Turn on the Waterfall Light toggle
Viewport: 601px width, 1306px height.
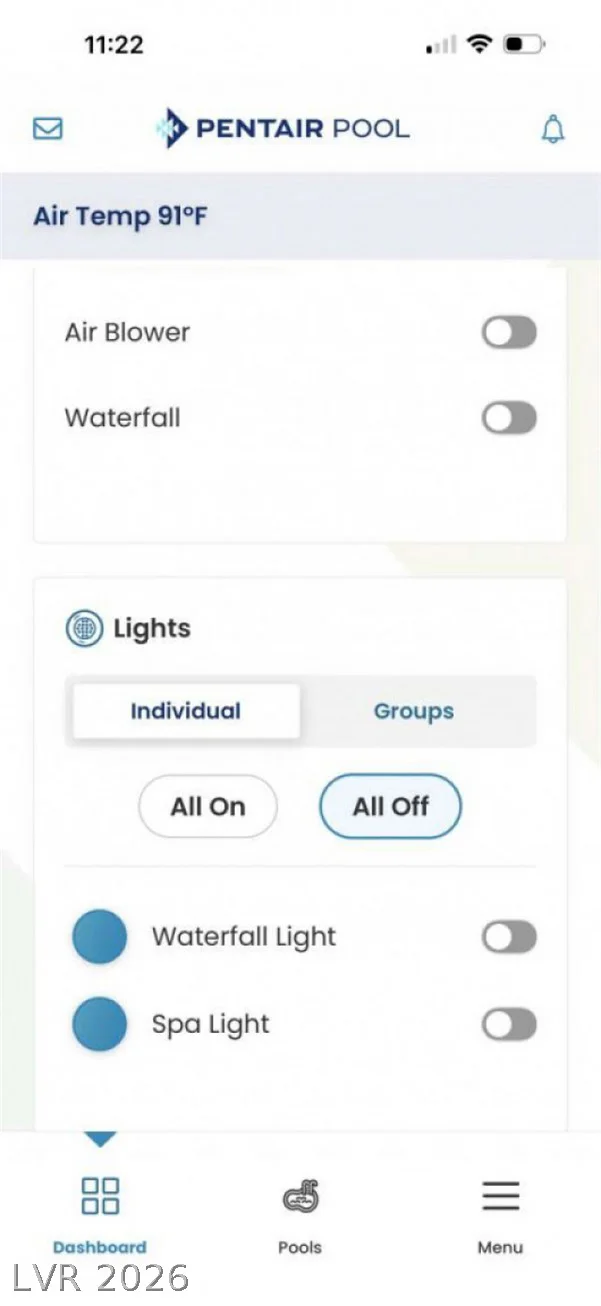pyautogui.click(x=509, y=937)
